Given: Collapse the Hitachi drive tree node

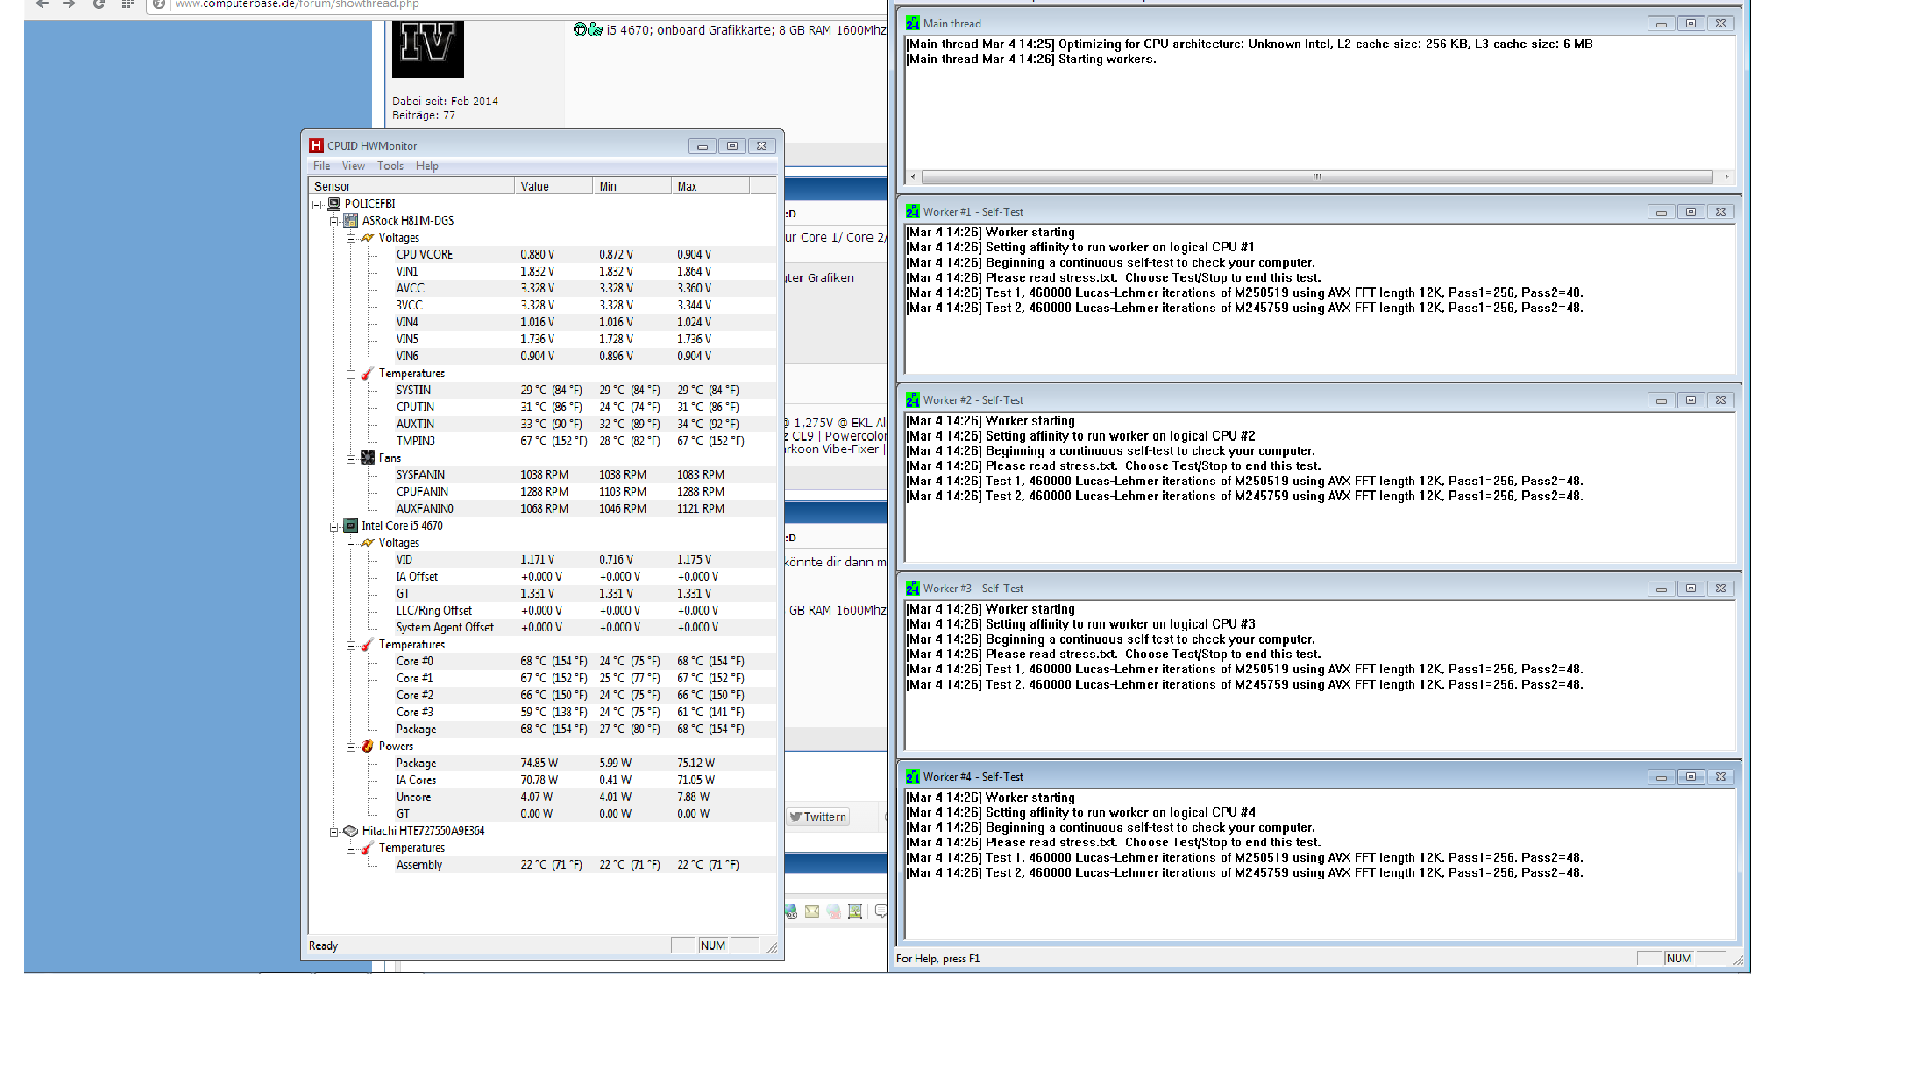Looking at the screenshot, I should 334,831.
